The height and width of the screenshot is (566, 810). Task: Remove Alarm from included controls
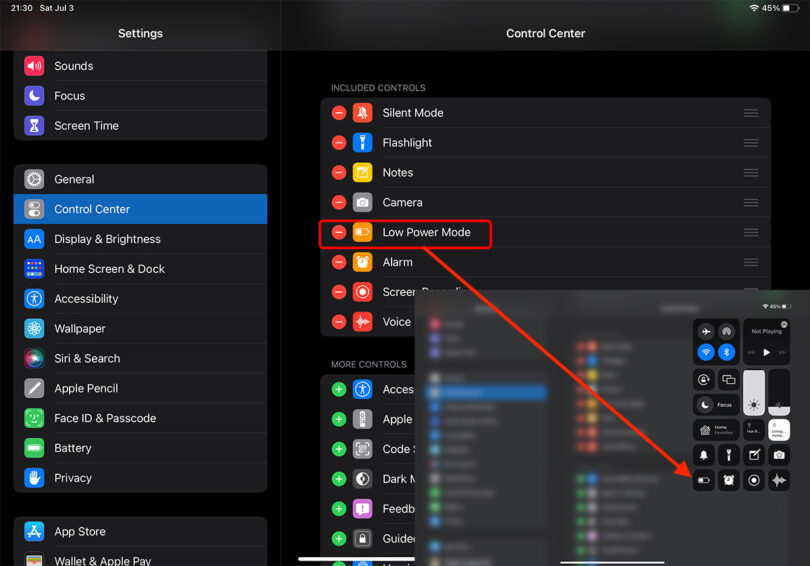[x=339, y=262]
